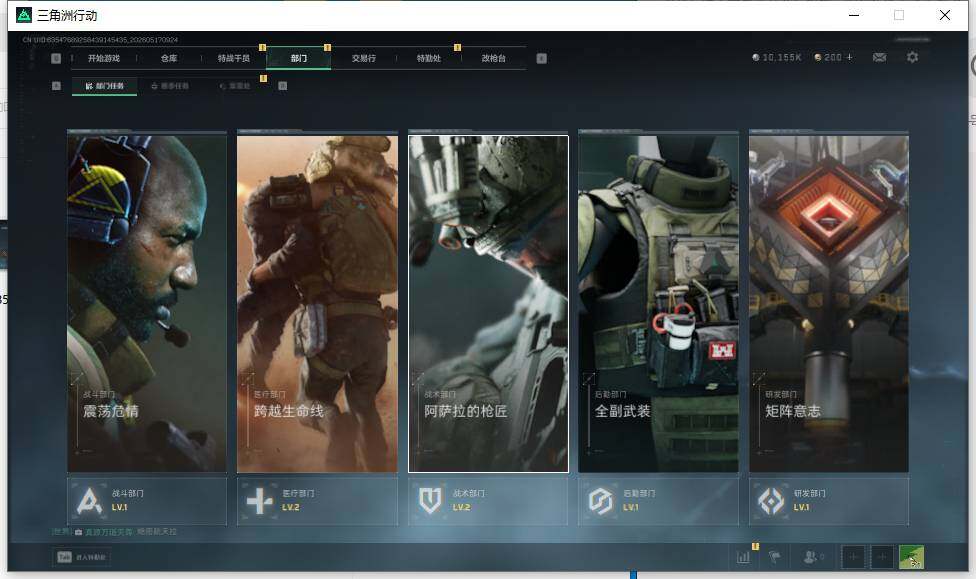Click the 战斗部门 LV.1 label
The image size is (976, 579).
point(120,507)
